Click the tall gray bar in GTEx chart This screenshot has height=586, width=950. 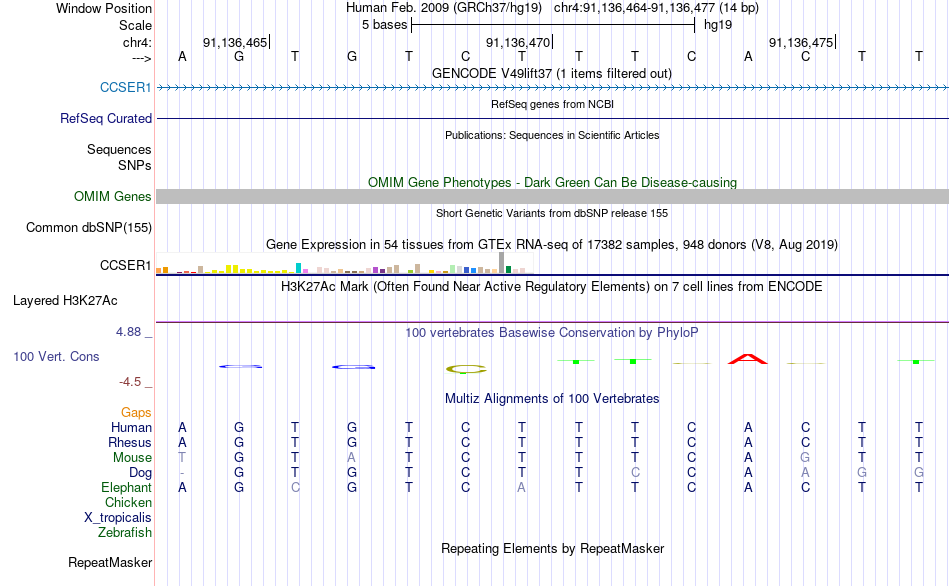click(x=501, y=263)
